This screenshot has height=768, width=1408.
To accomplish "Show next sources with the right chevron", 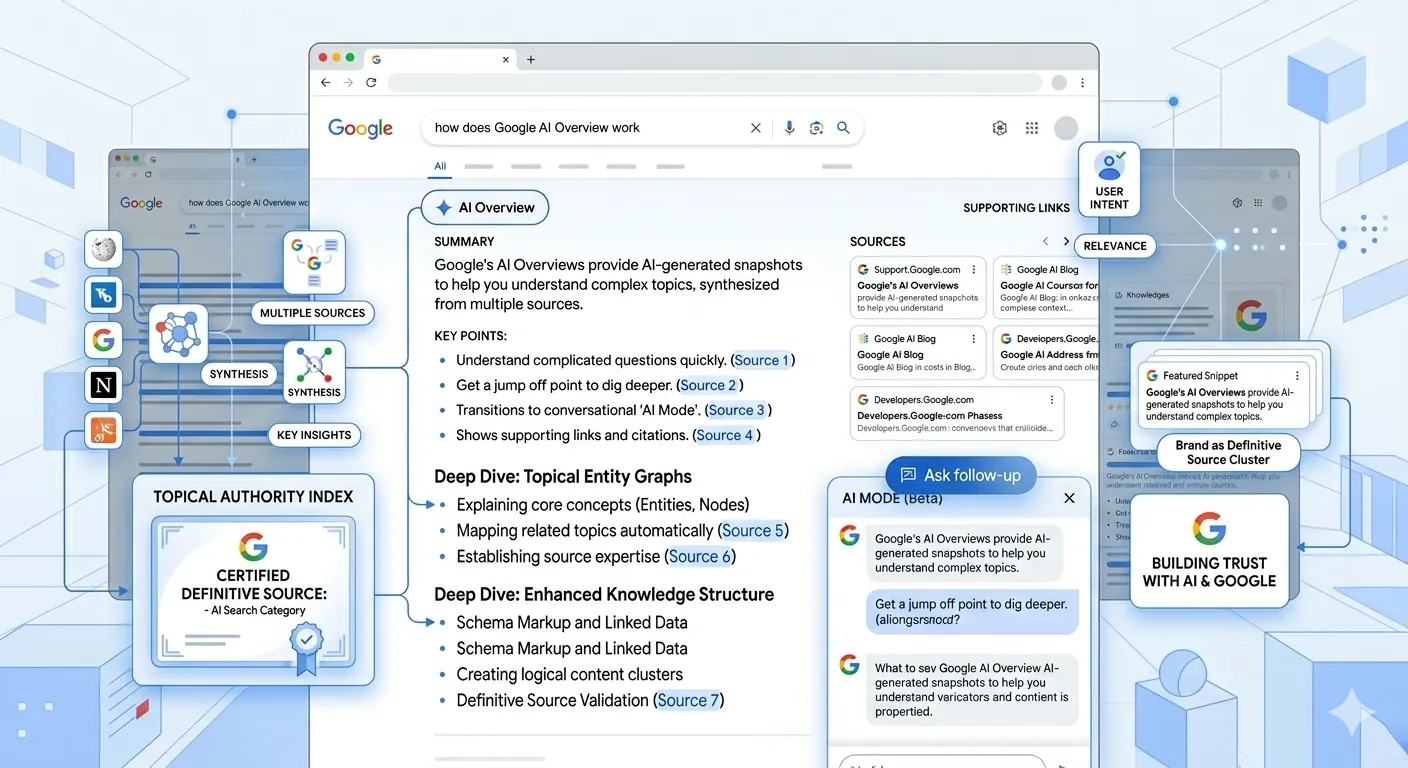I will [x=1066, y=242].
